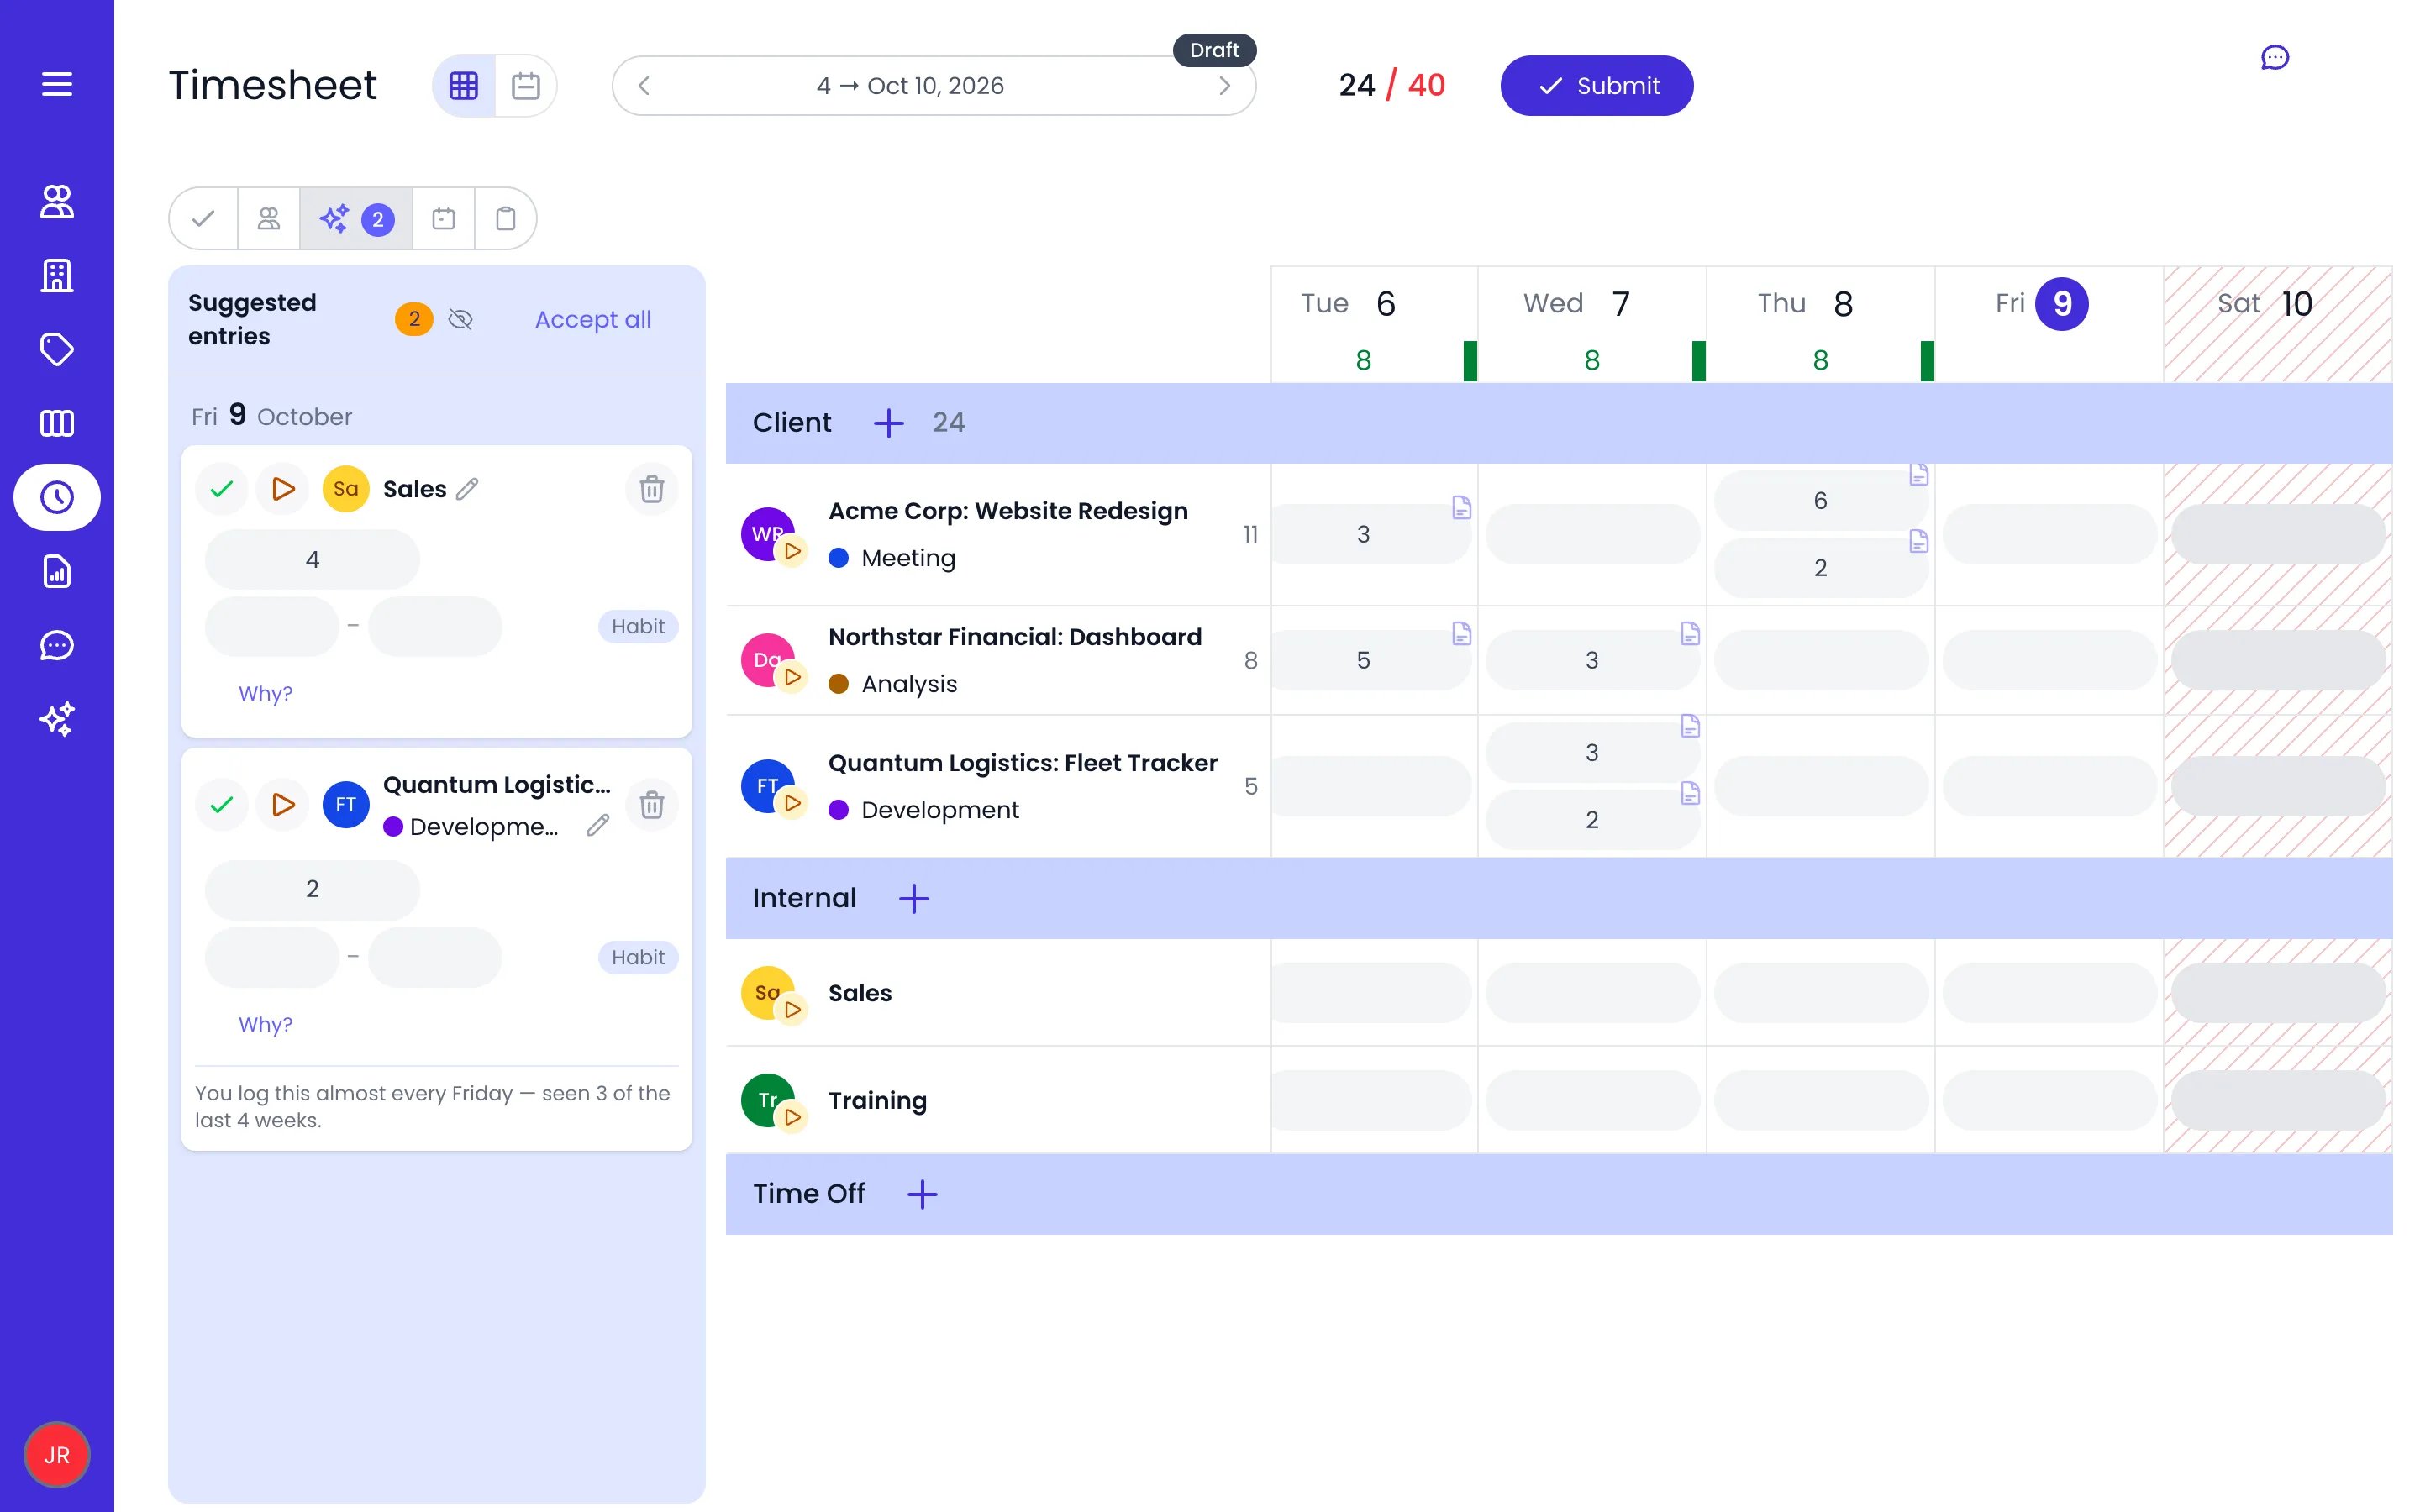Select the AI suggestions tab
Image resolution: width=2420 pixels, height=1512 pixels.
[x=356, y=218]
